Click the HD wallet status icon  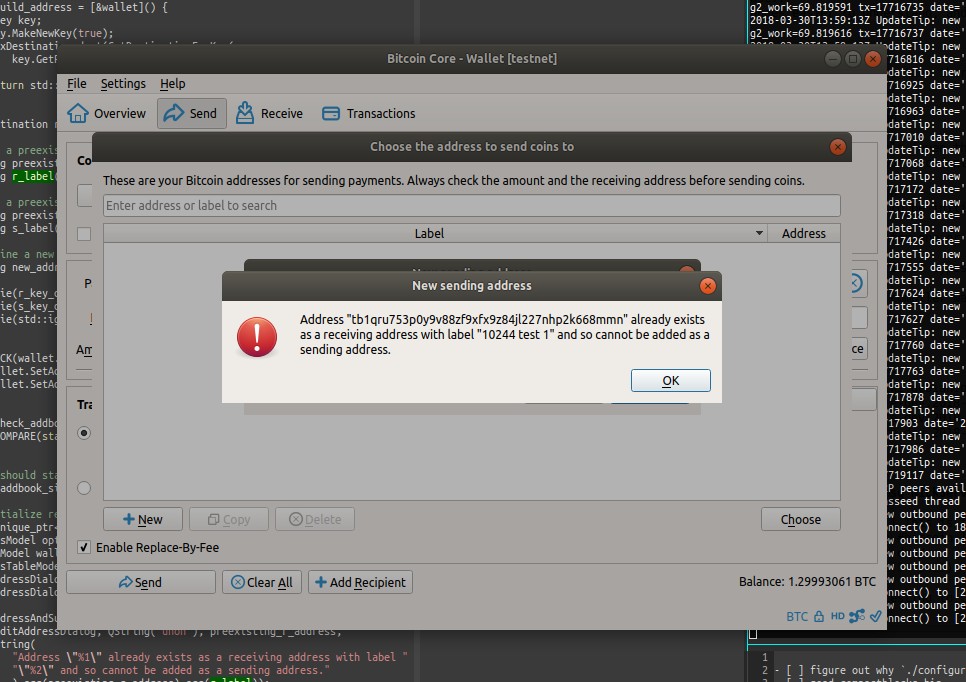click(x=837, y=616)
